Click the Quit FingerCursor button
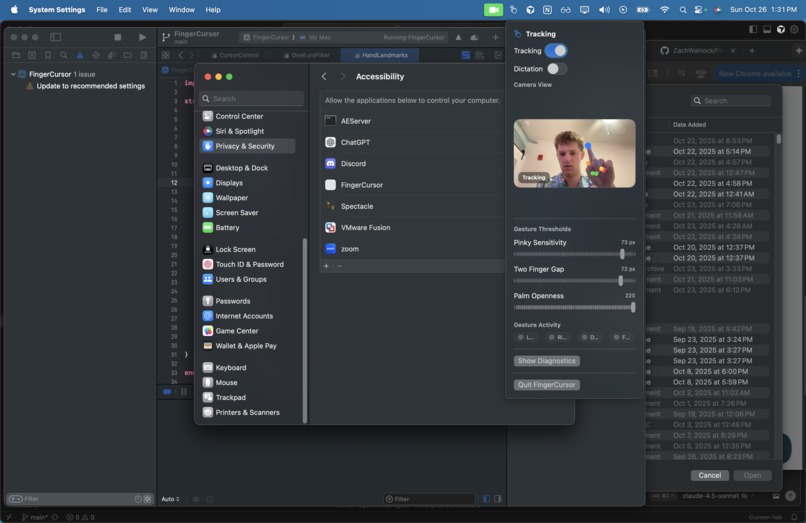806x523 pixels. 546,384
